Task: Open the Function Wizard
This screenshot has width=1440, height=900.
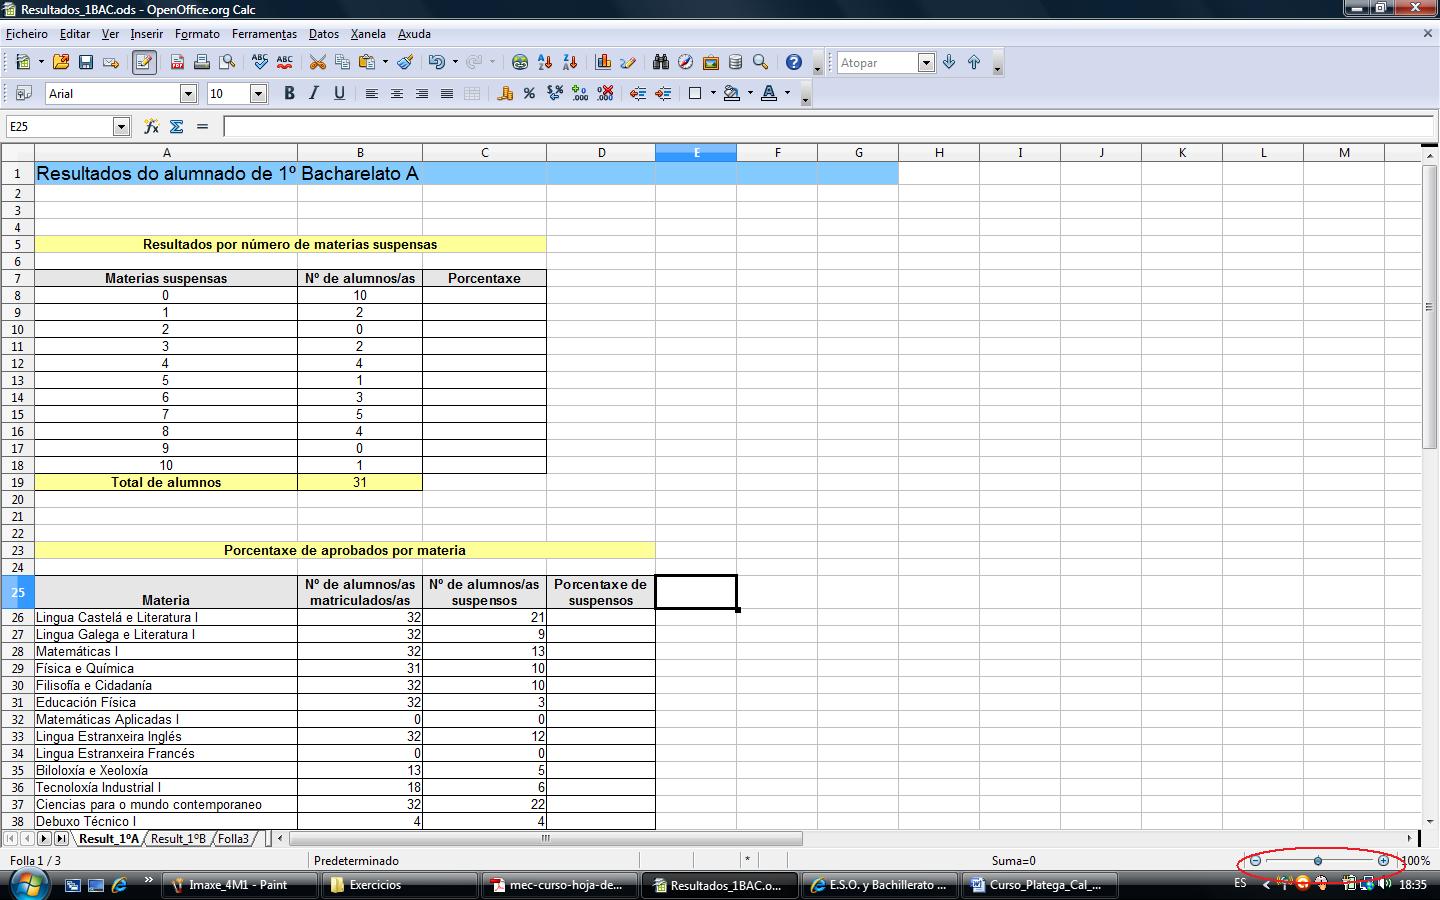Action: pos(151,126)
